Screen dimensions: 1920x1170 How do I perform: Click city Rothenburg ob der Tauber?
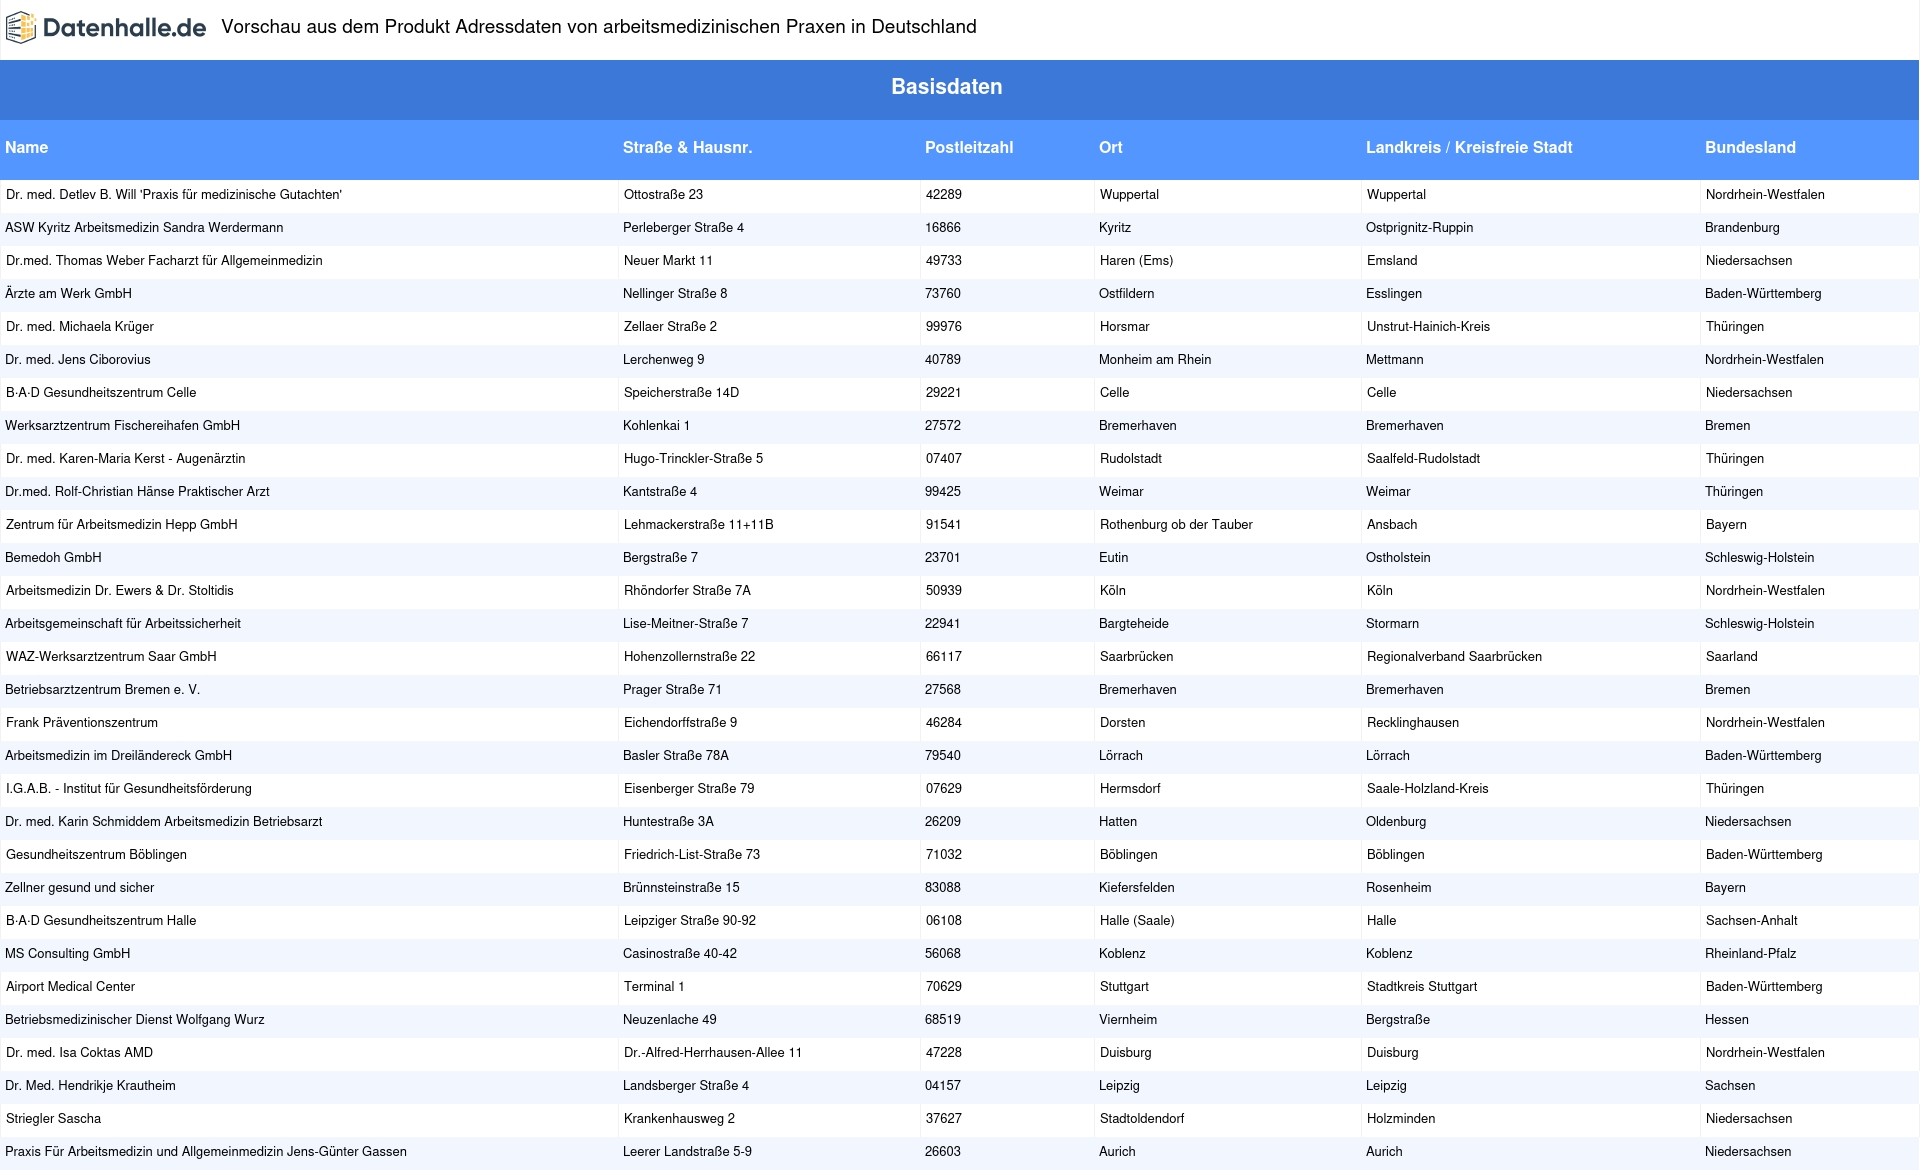pos(1176,525)
